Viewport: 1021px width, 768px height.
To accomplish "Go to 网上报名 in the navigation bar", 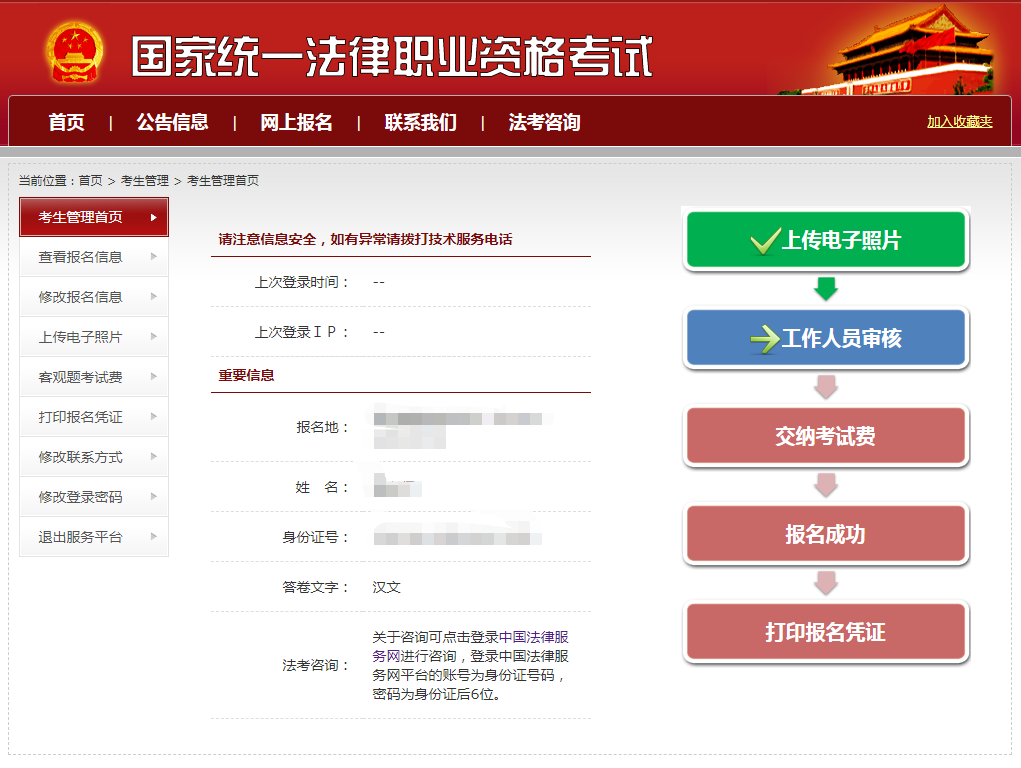I will pyautogui.click(x=296, y=123).
